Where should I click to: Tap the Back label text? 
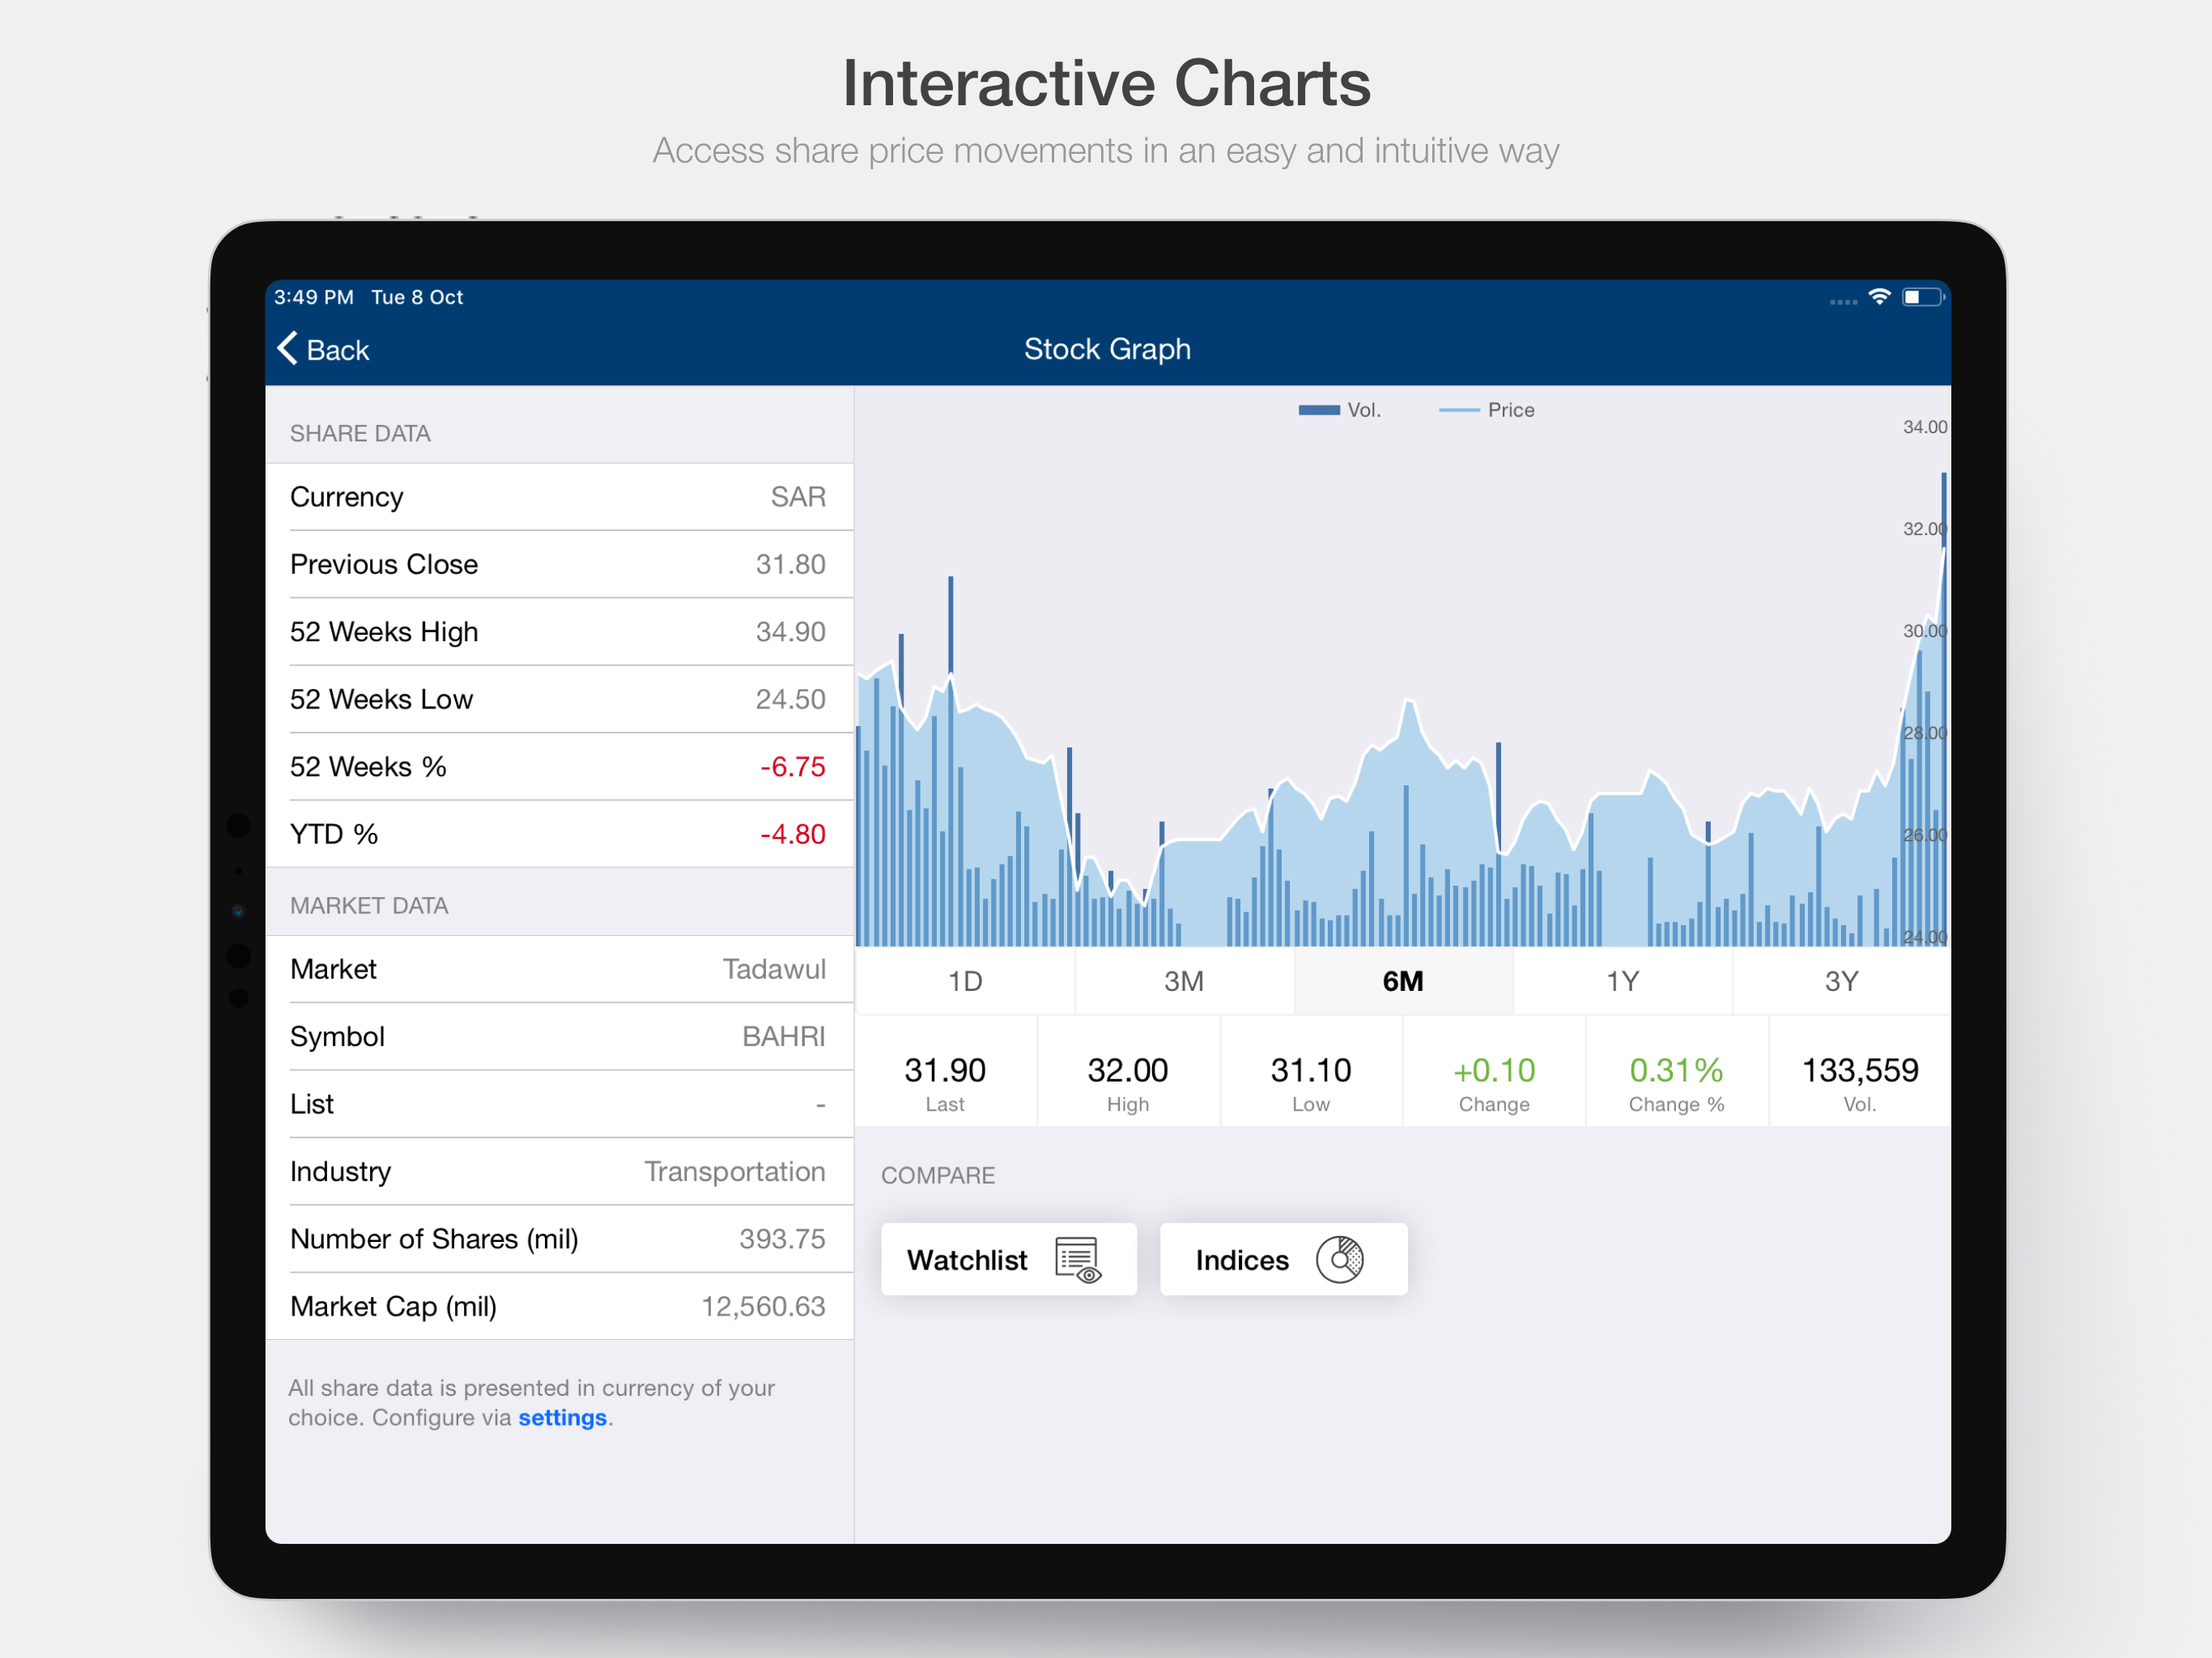click(x=338, y=350)
